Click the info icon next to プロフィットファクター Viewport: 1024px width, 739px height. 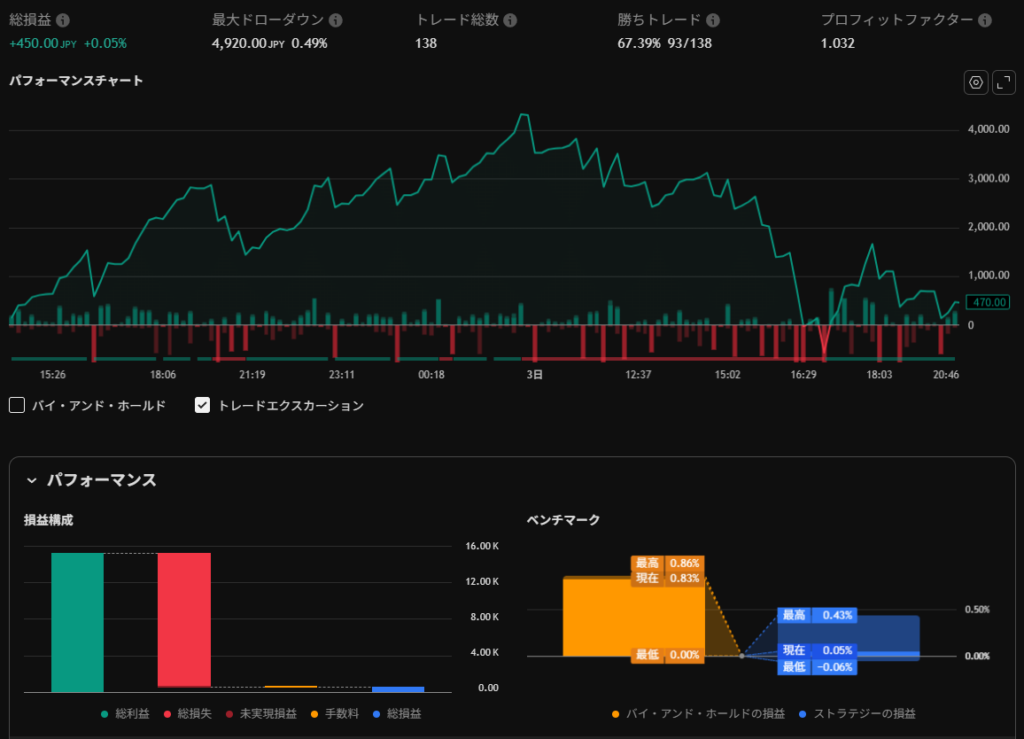click(985, 20)
